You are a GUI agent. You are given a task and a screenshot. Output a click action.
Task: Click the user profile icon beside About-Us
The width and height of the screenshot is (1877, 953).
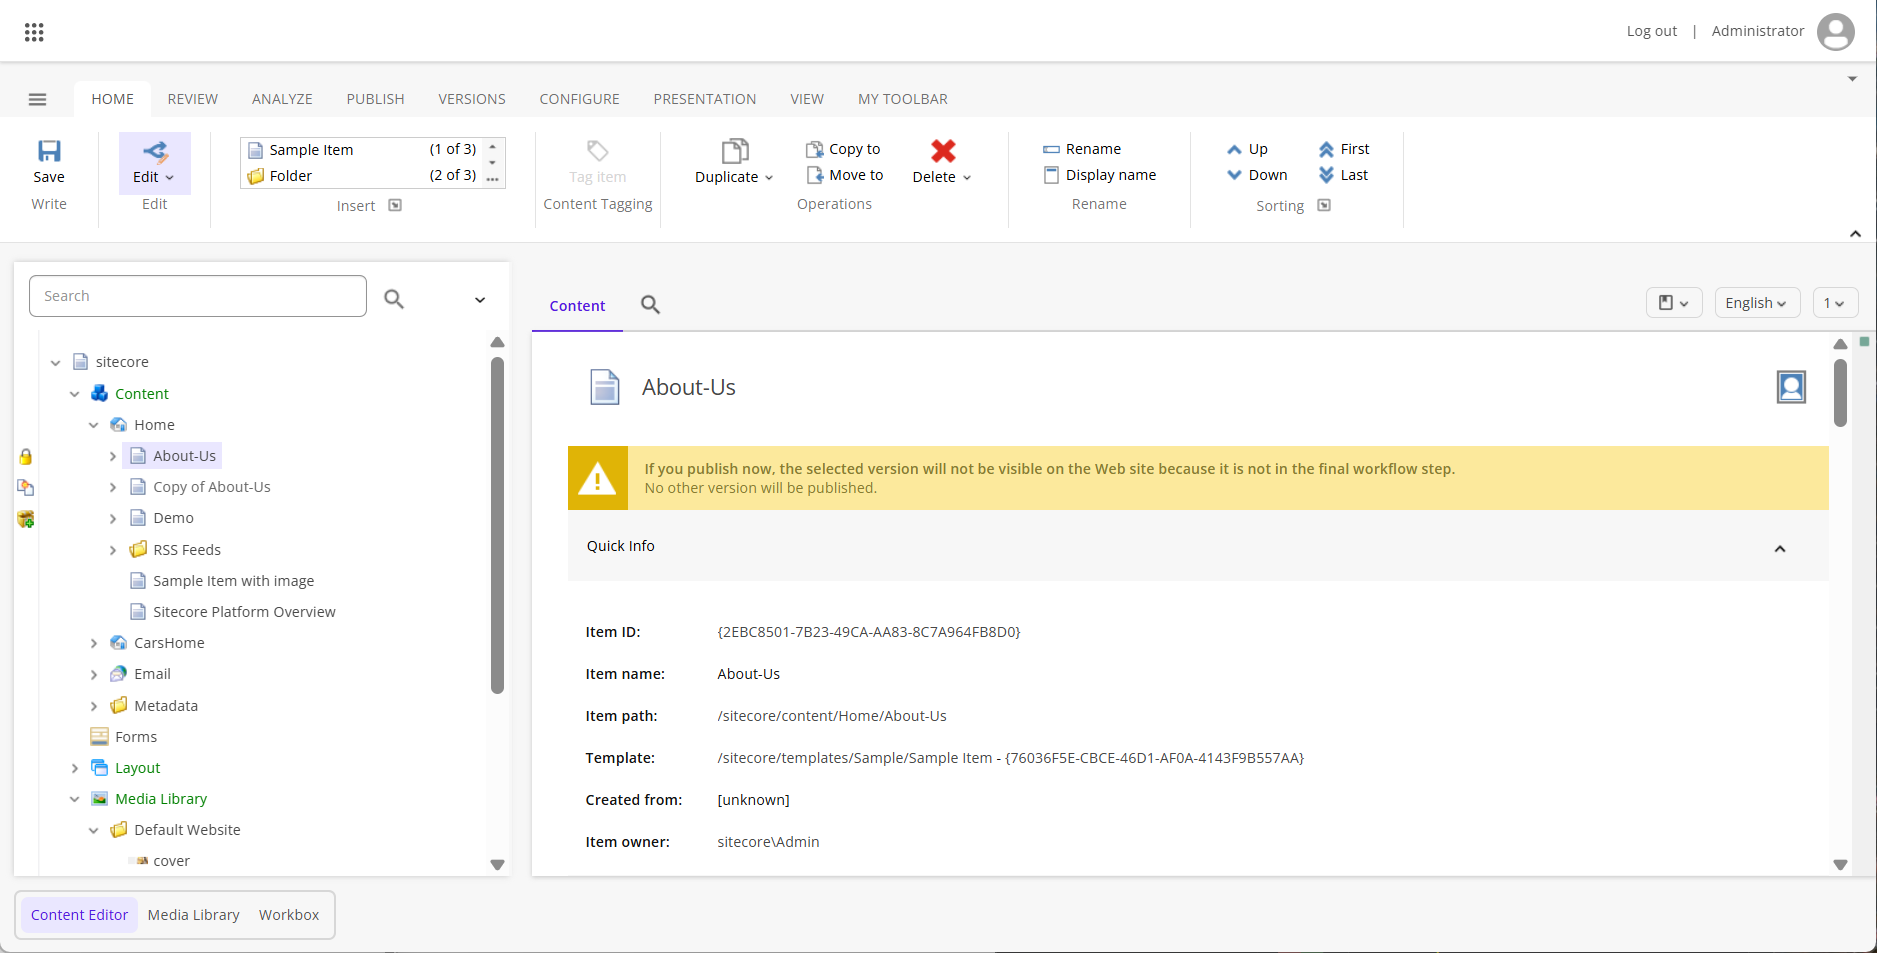pos(1791,387)
